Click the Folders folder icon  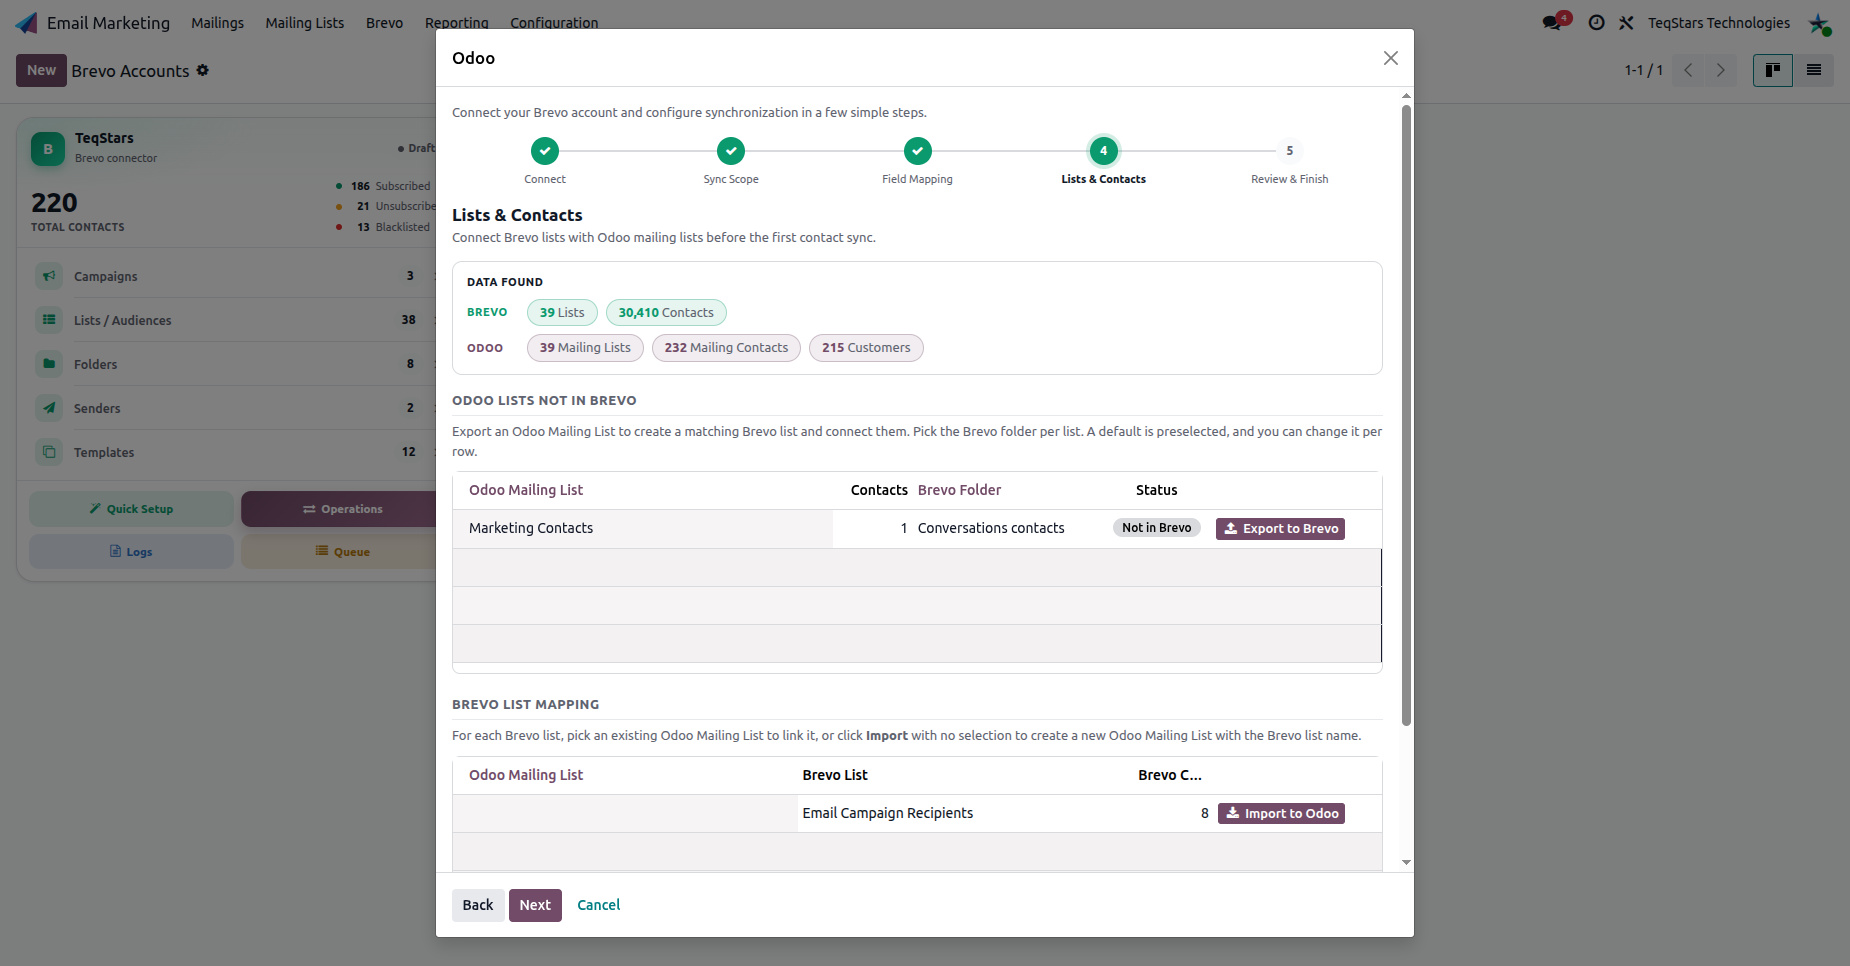[x=49, y=364]
